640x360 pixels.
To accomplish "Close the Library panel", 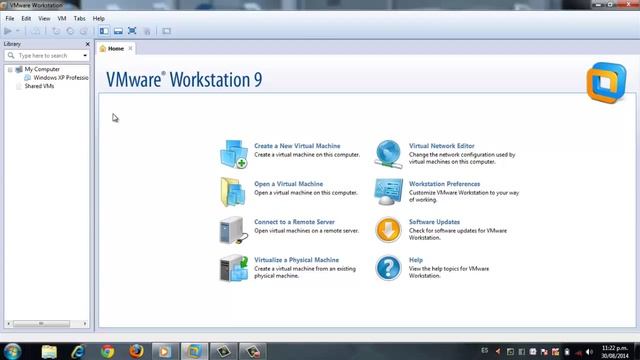I will tap(87, 44).
